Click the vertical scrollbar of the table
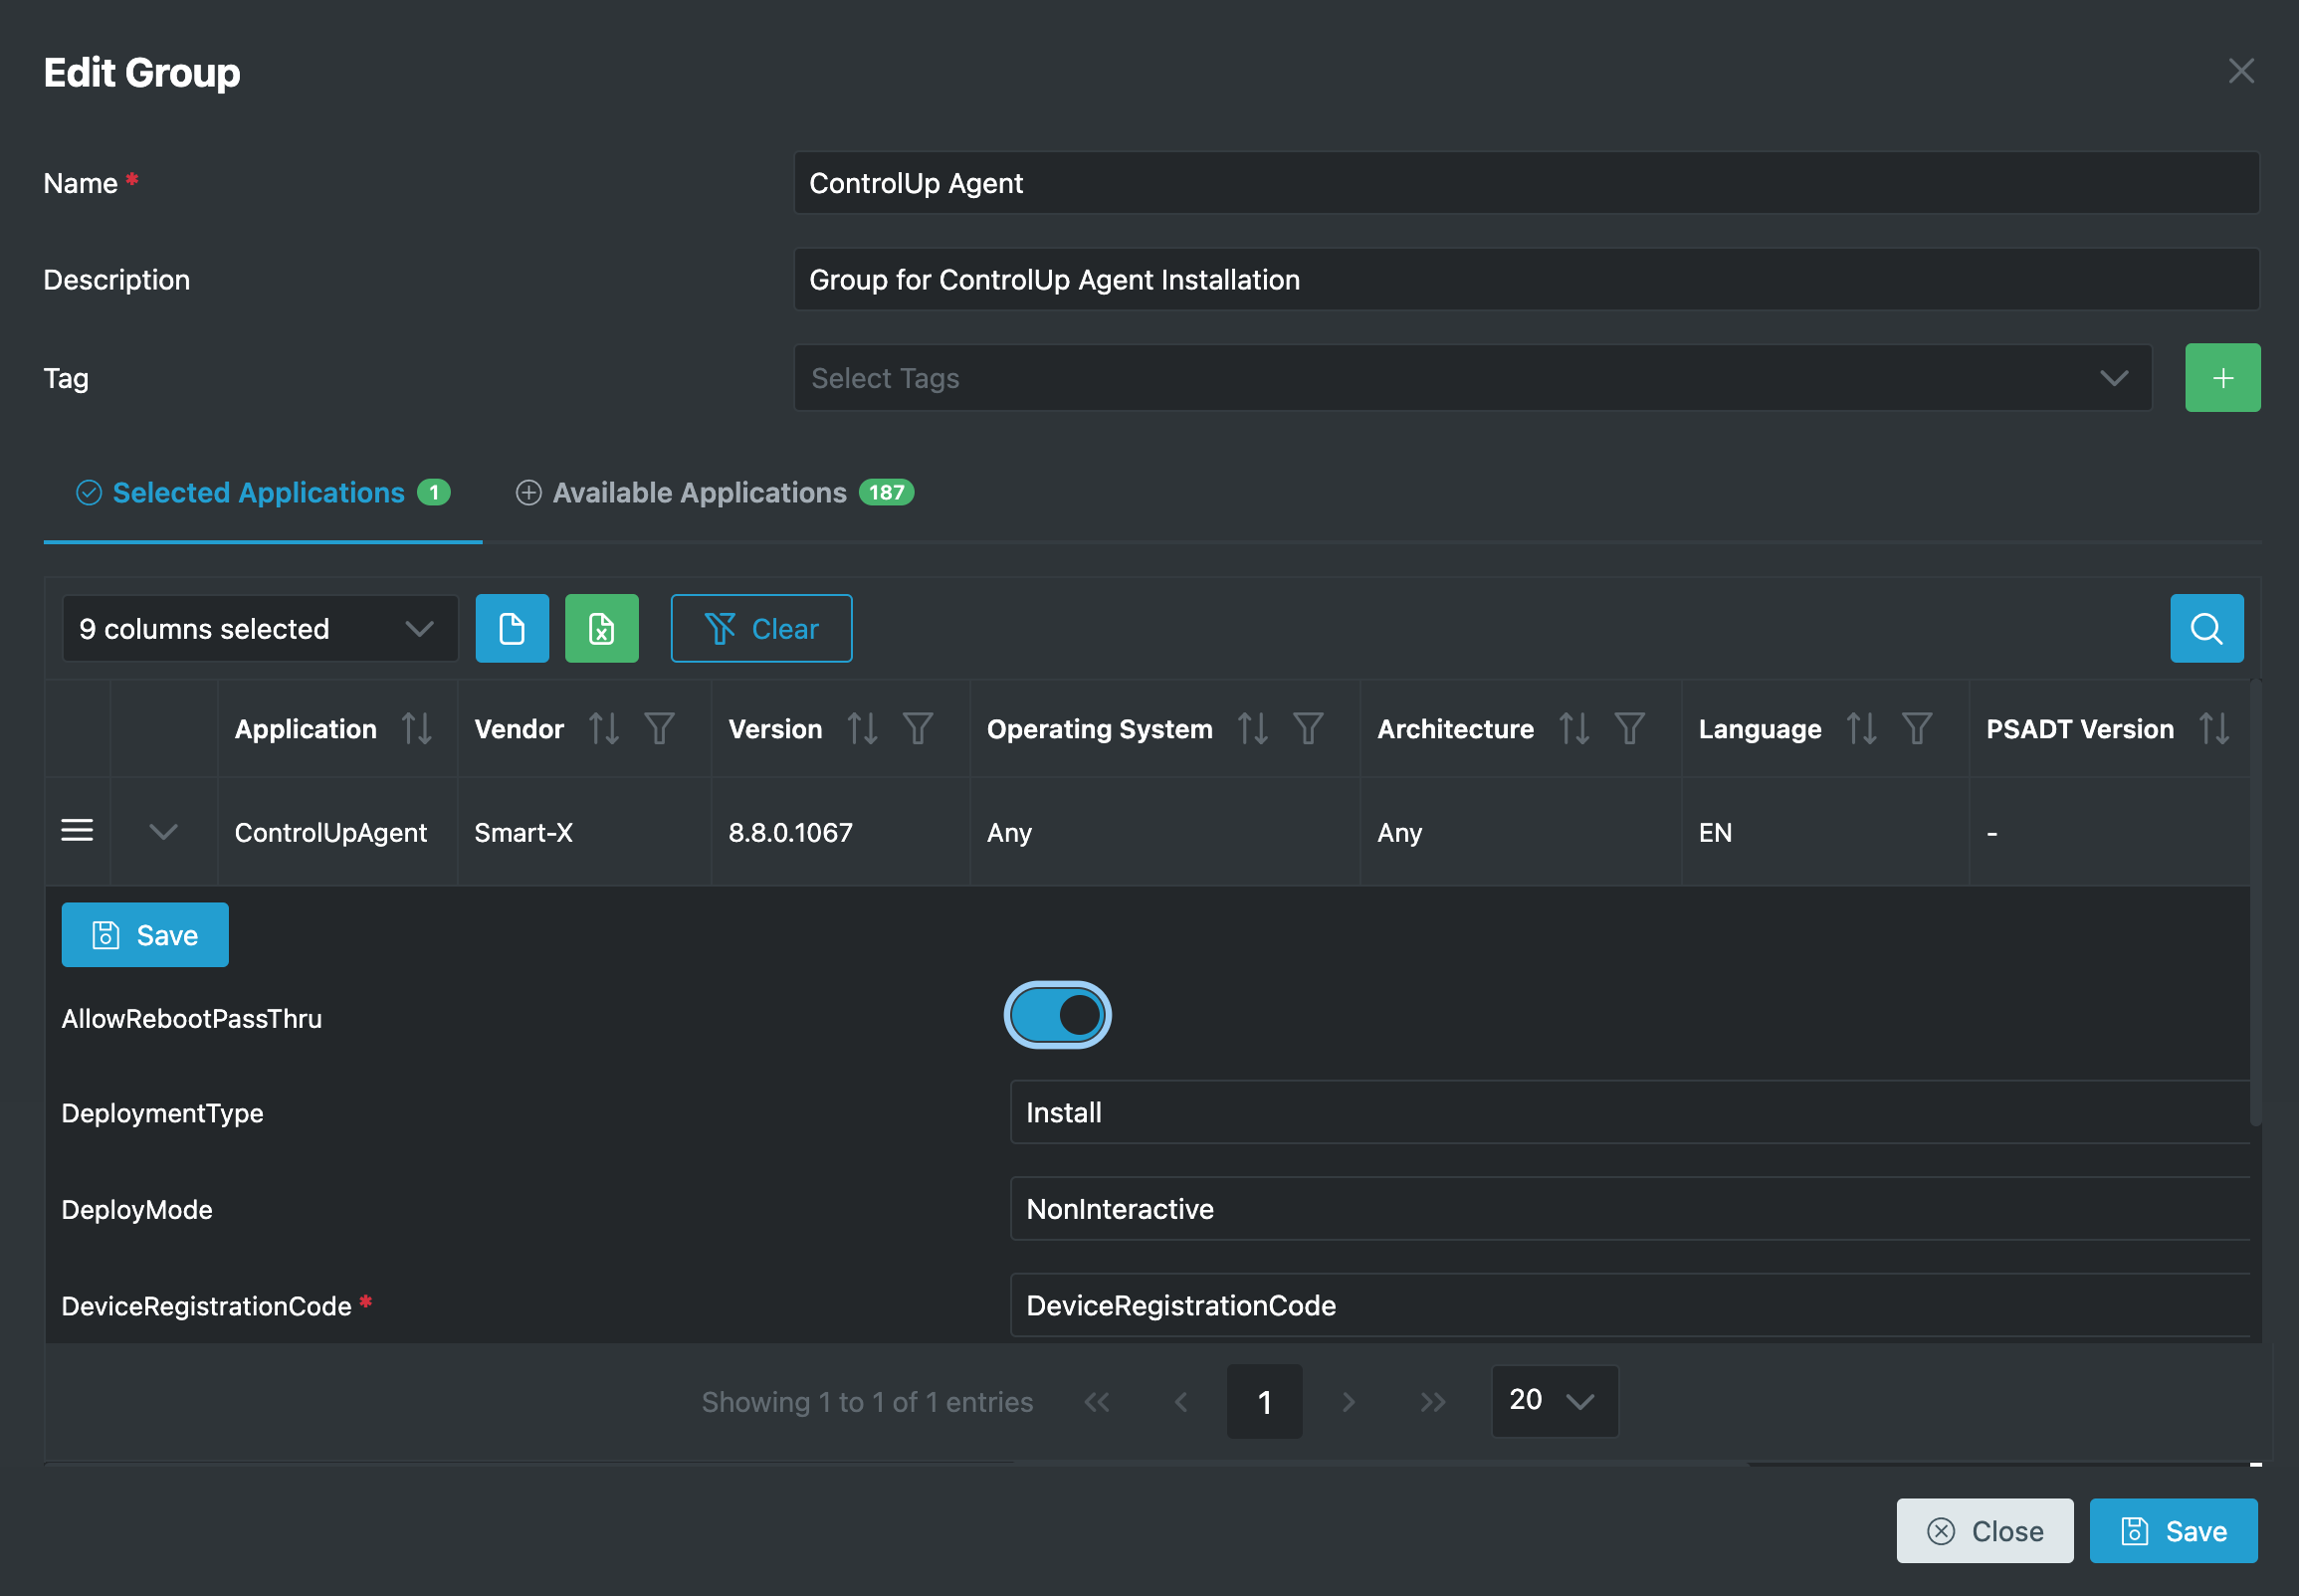Screen dimensions: 2299x1596 2256,903
